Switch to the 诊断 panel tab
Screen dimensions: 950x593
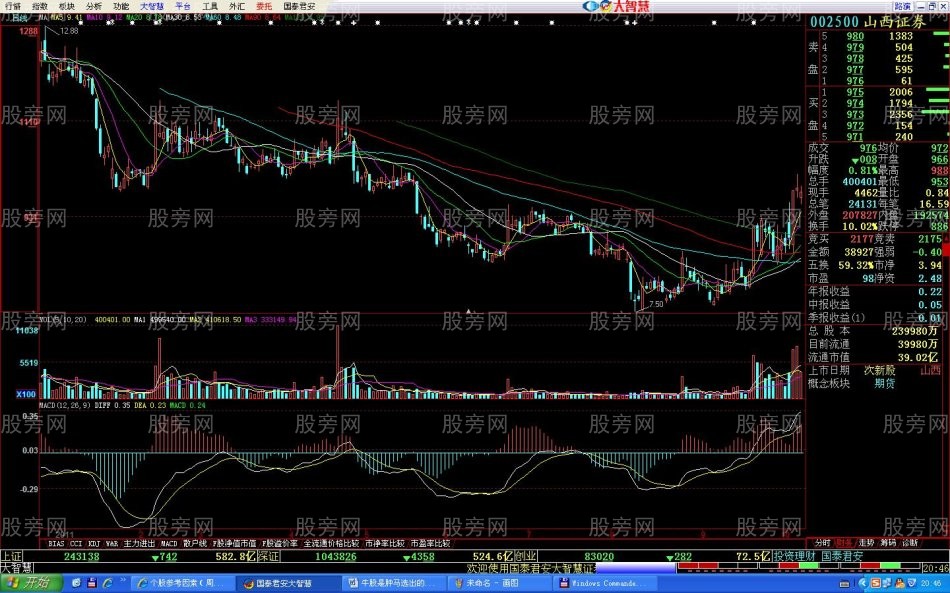909,543
